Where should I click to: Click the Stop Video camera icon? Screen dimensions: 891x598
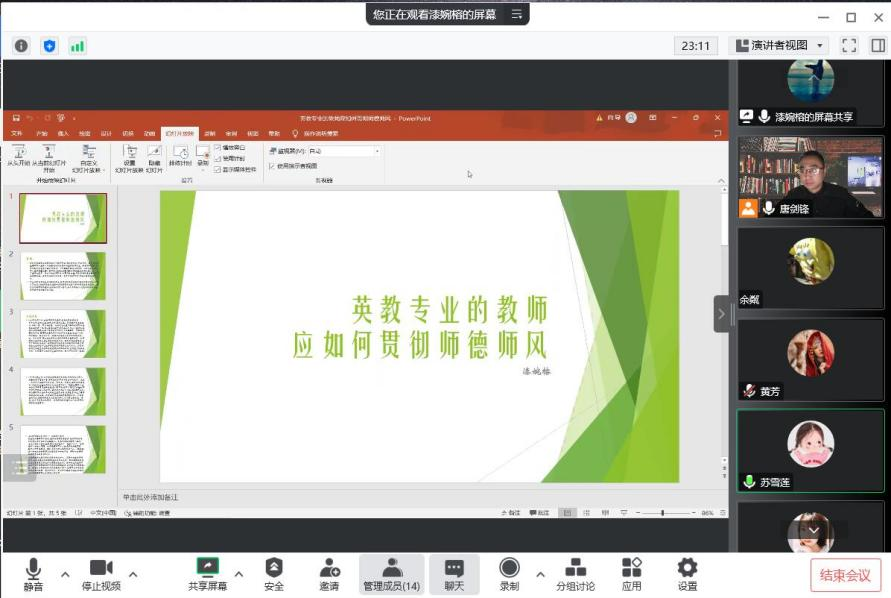point(101,568)
